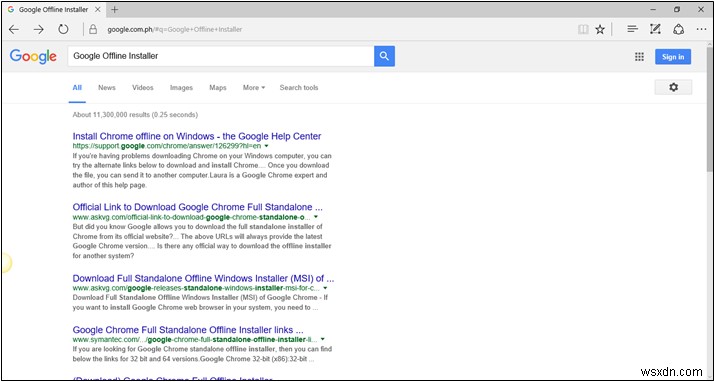Image resolution: width=714 pixels, height=382 pixels.
Task: Open the Google apps grid icon
Action: (x=639, y=57)
